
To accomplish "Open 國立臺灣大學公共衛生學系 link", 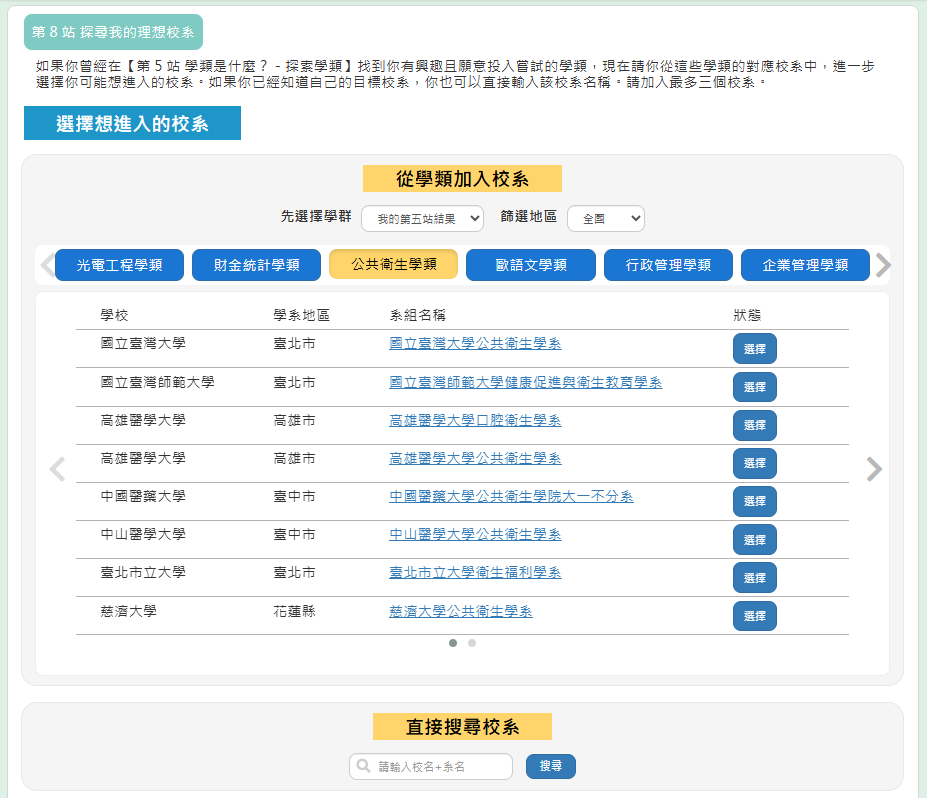I will coord(475,344).
